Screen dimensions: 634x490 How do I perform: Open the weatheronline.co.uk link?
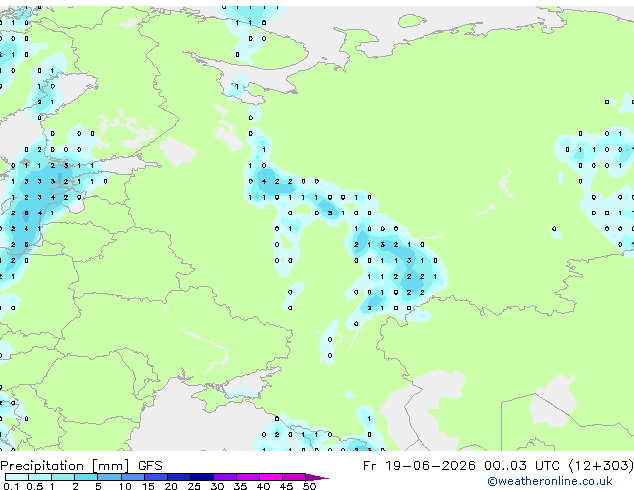550,481
